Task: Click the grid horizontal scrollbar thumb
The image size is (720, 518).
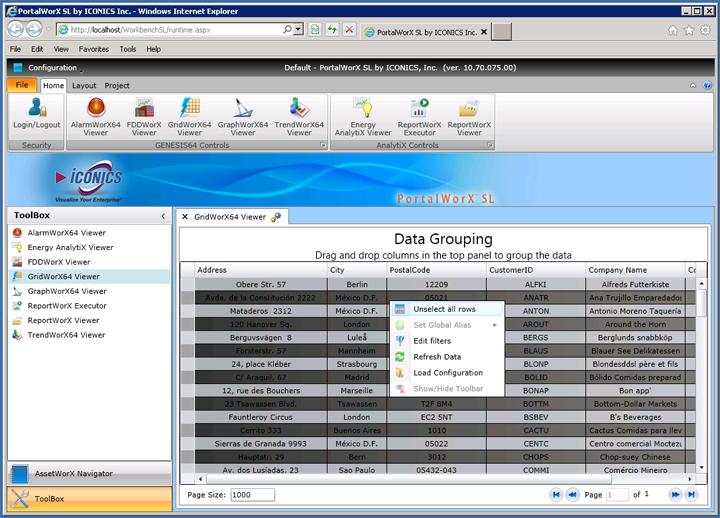Action: click(x=409, y=479)
